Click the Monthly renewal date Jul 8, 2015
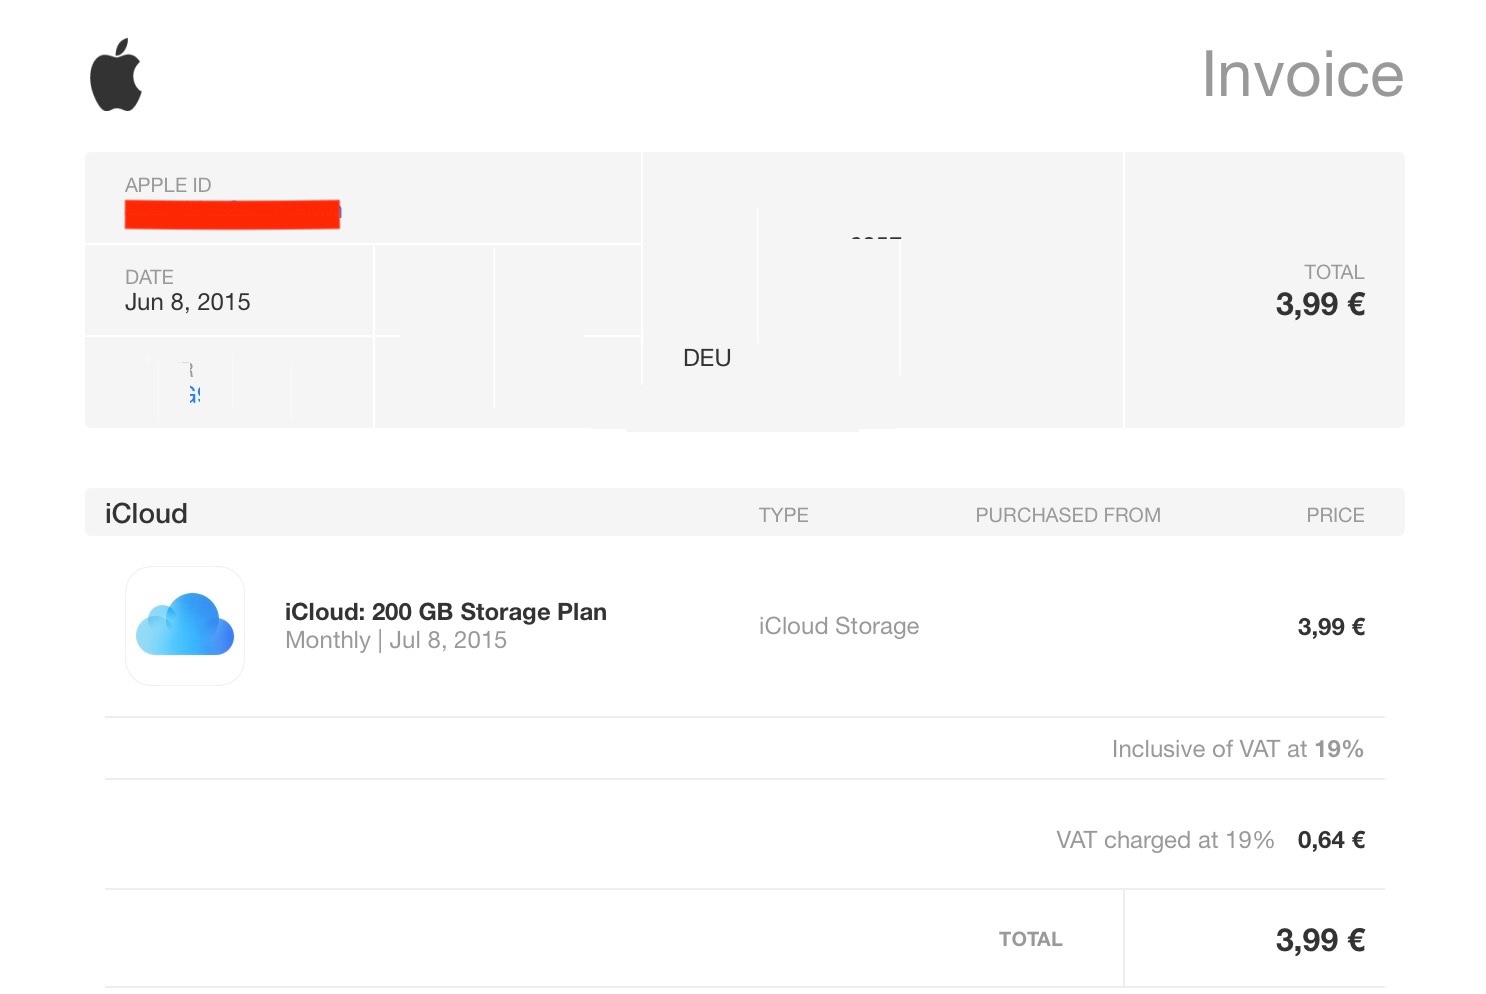Image resolution: width=1486 pixels, height=994 pixels. [x=396, y=640]
